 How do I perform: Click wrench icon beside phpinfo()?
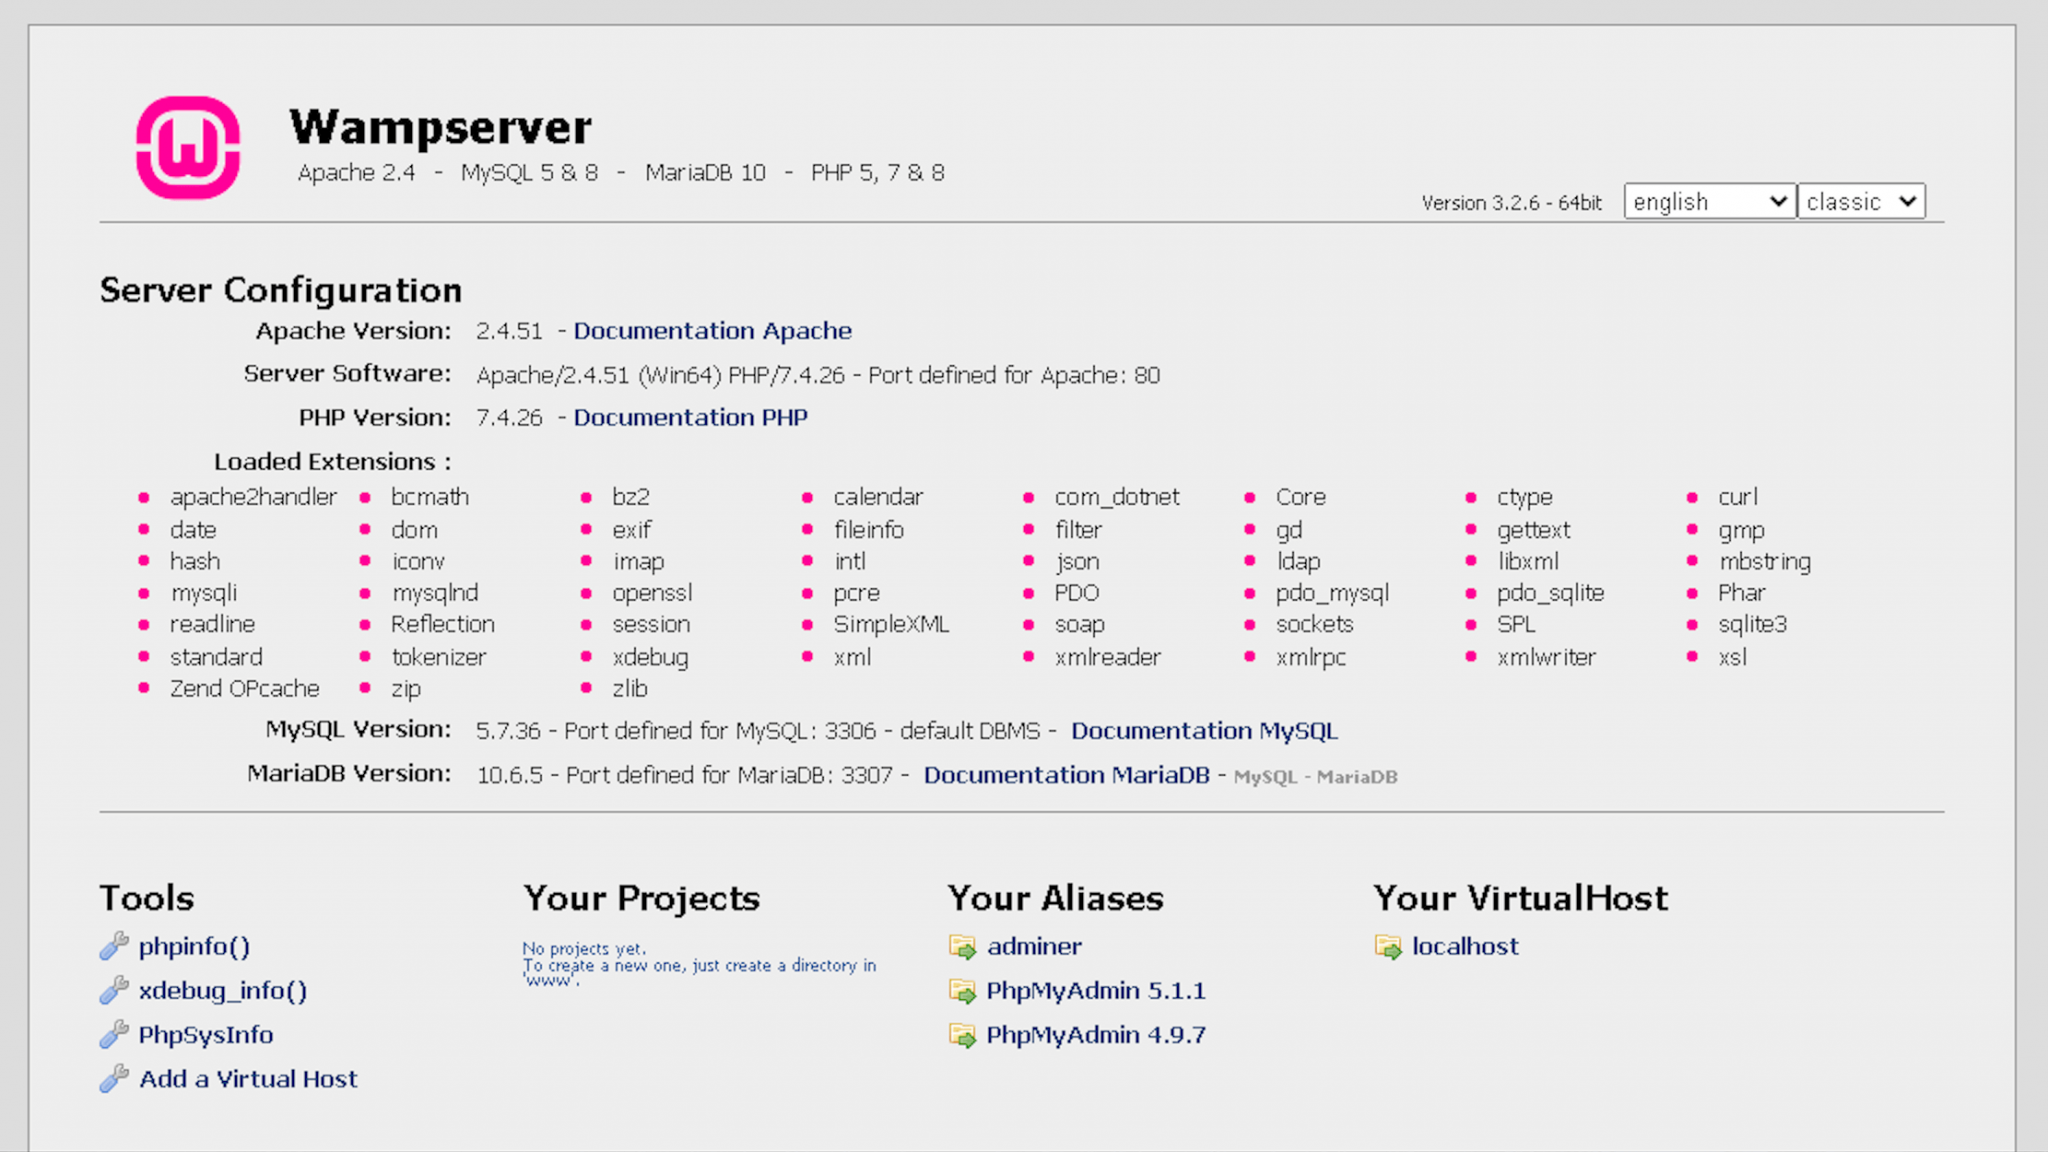click(114, 945)
